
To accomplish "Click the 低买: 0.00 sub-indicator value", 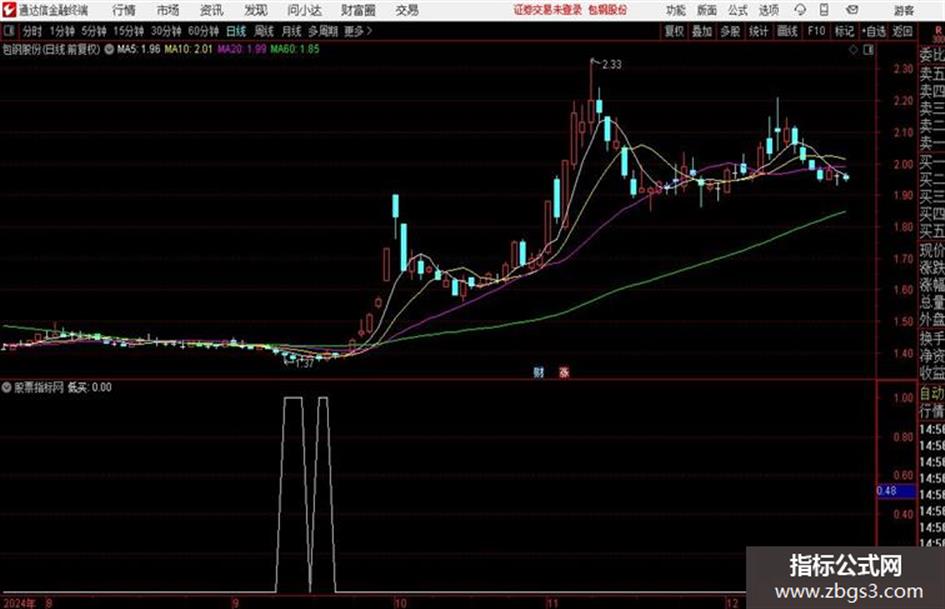I will 89,387.
